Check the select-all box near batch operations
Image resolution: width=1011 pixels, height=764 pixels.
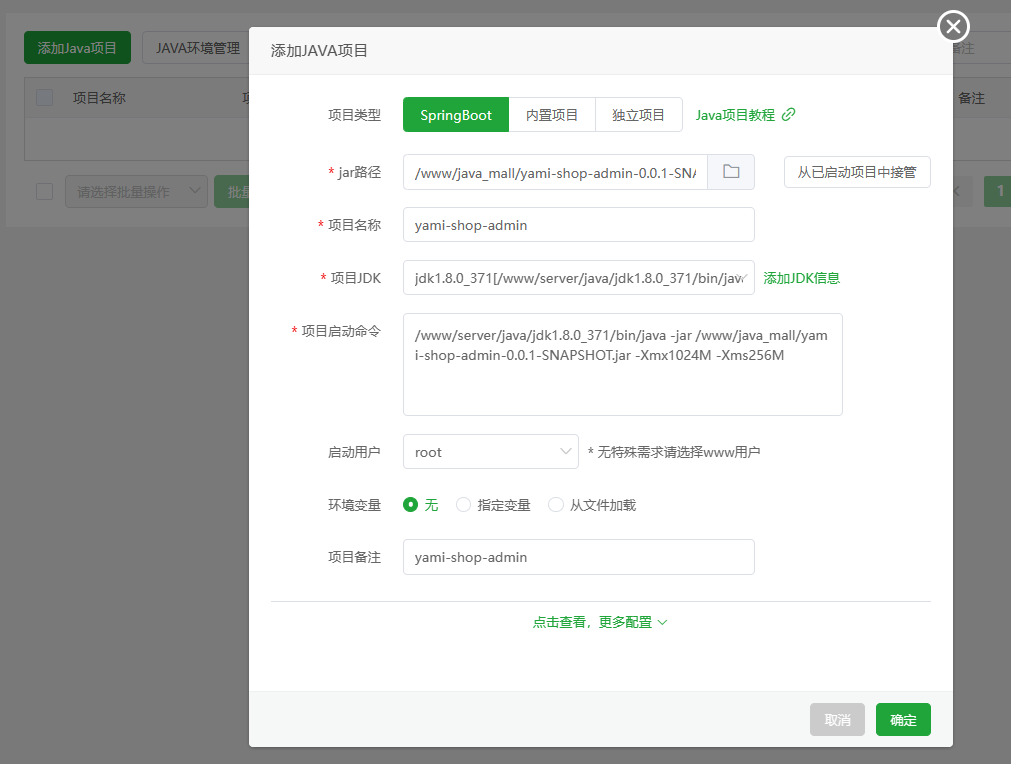pos(43,191)
